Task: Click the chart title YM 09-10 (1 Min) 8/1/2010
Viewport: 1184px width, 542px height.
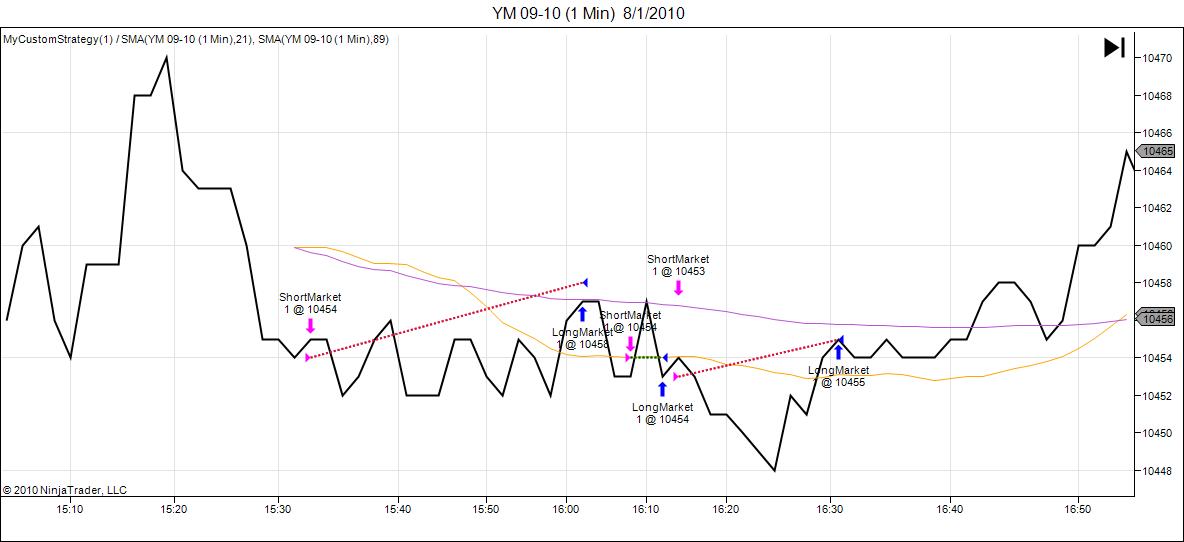Action: 589,13
